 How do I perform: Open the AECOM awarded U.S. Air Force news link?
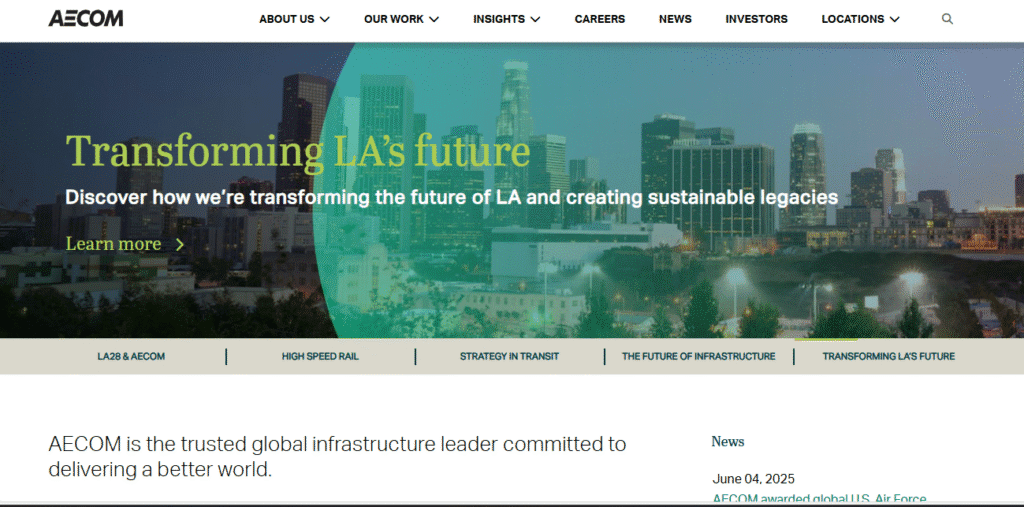click(x=820, y=499)
